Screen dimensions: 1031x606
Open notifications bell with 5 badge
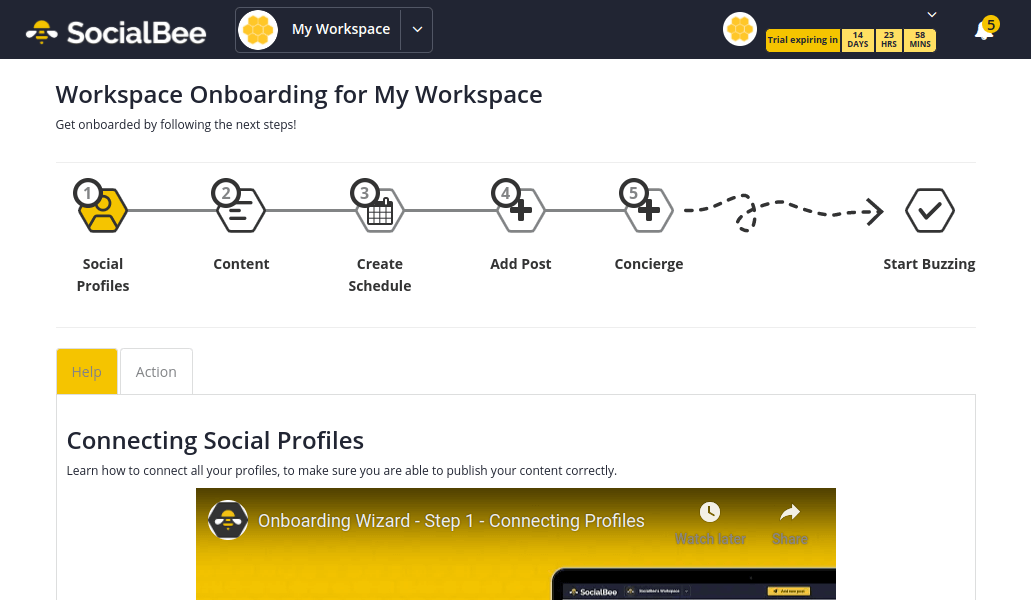(x=984, y=30)
